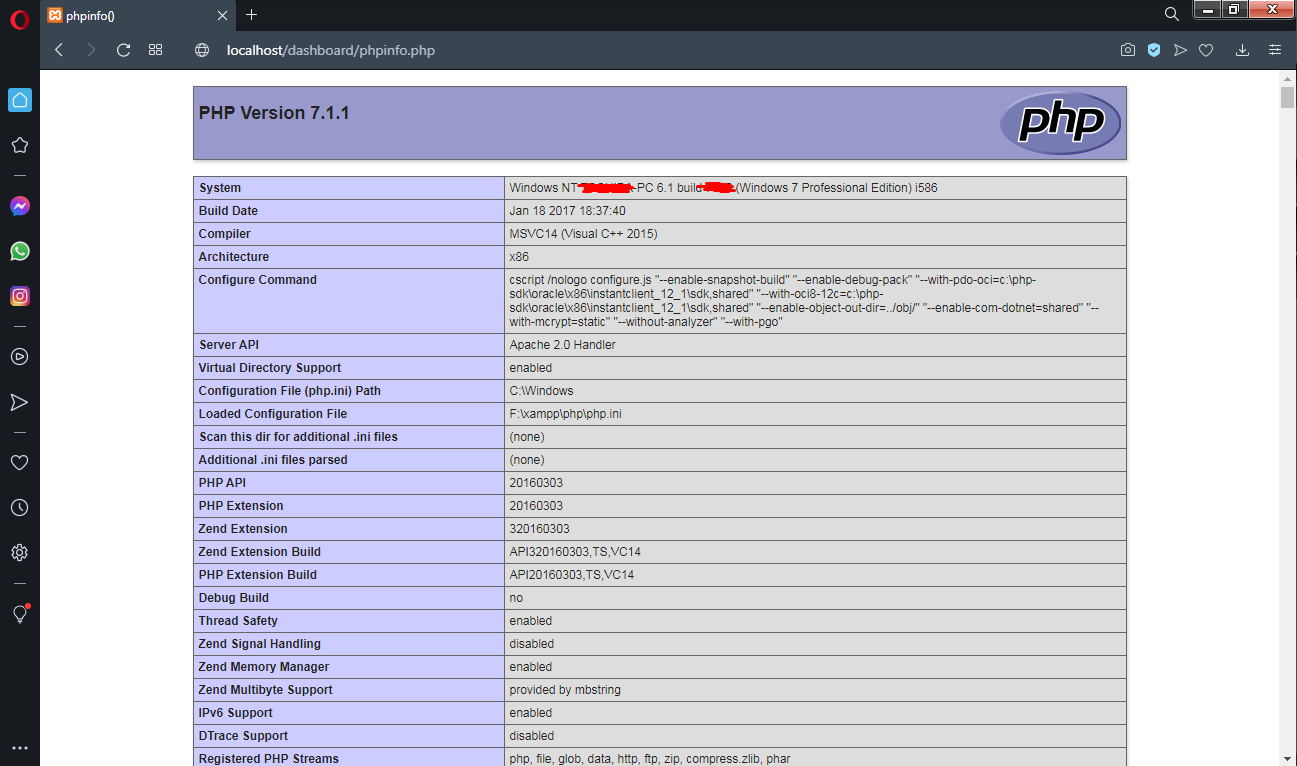Open sidebar three-dots setup menu
The image size is (1297, 766).
(20, 748)
